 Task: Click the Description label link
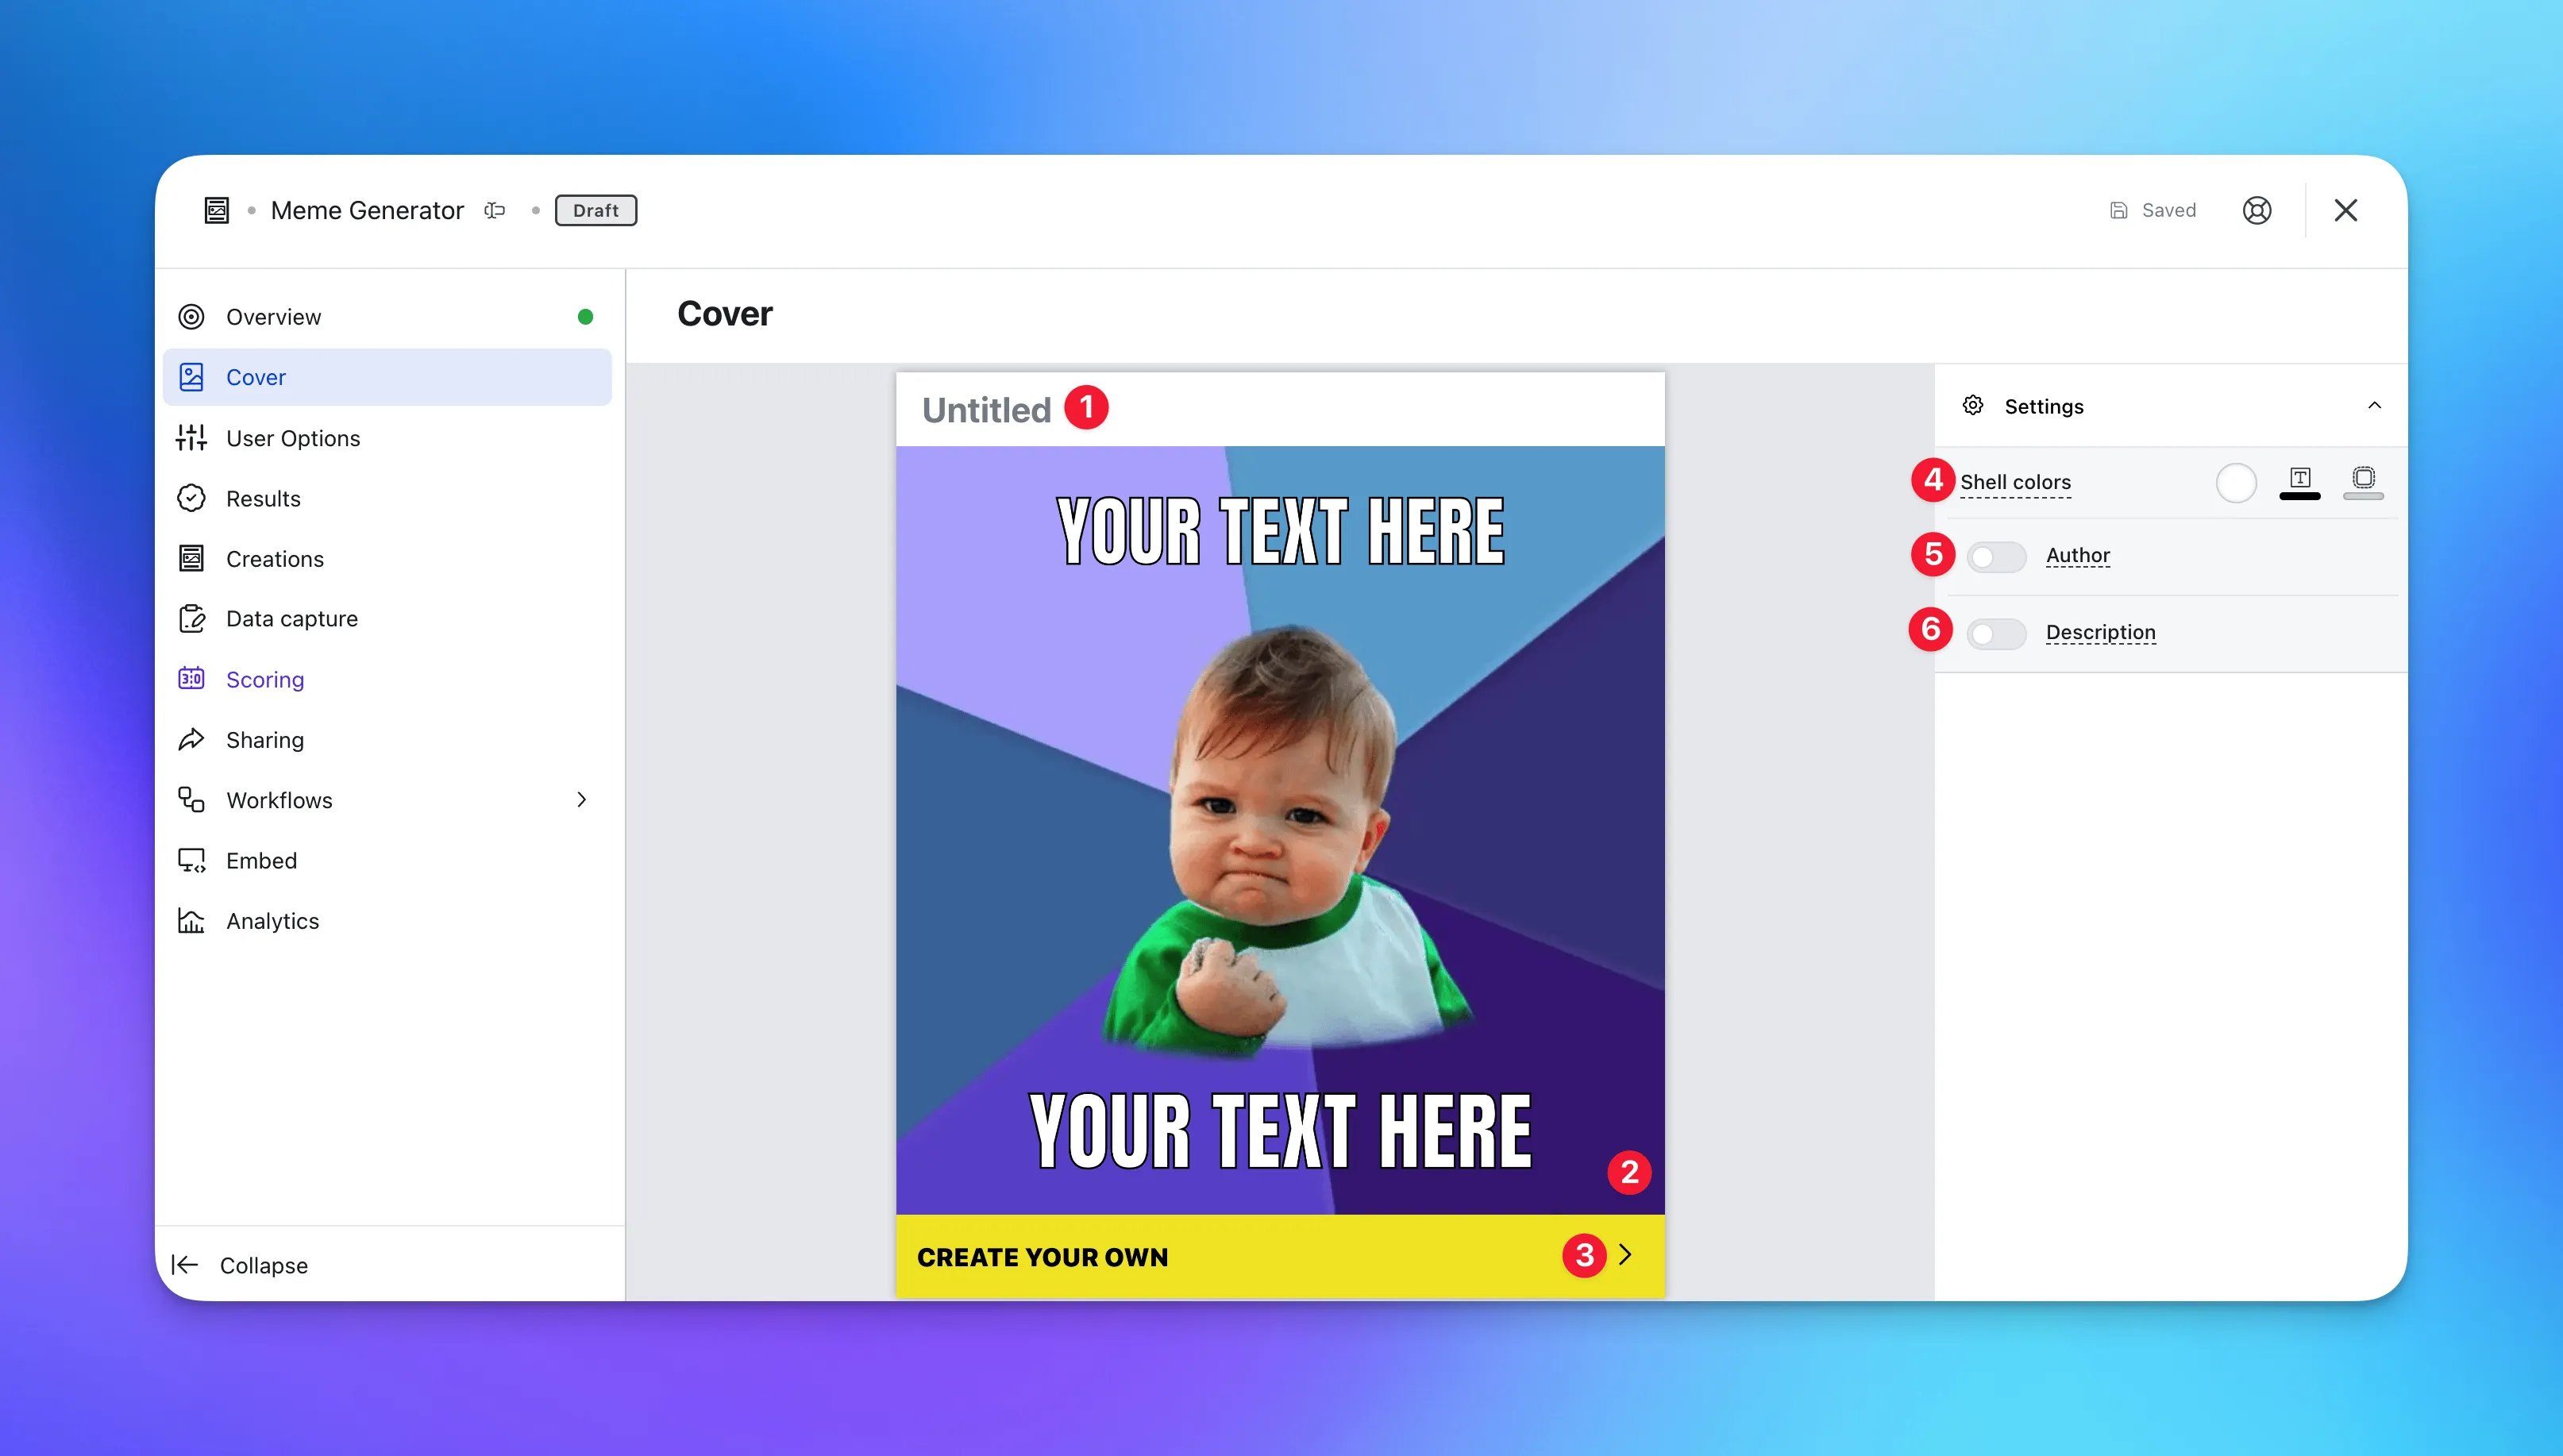pyautogui.click(x=2100, y=633)
